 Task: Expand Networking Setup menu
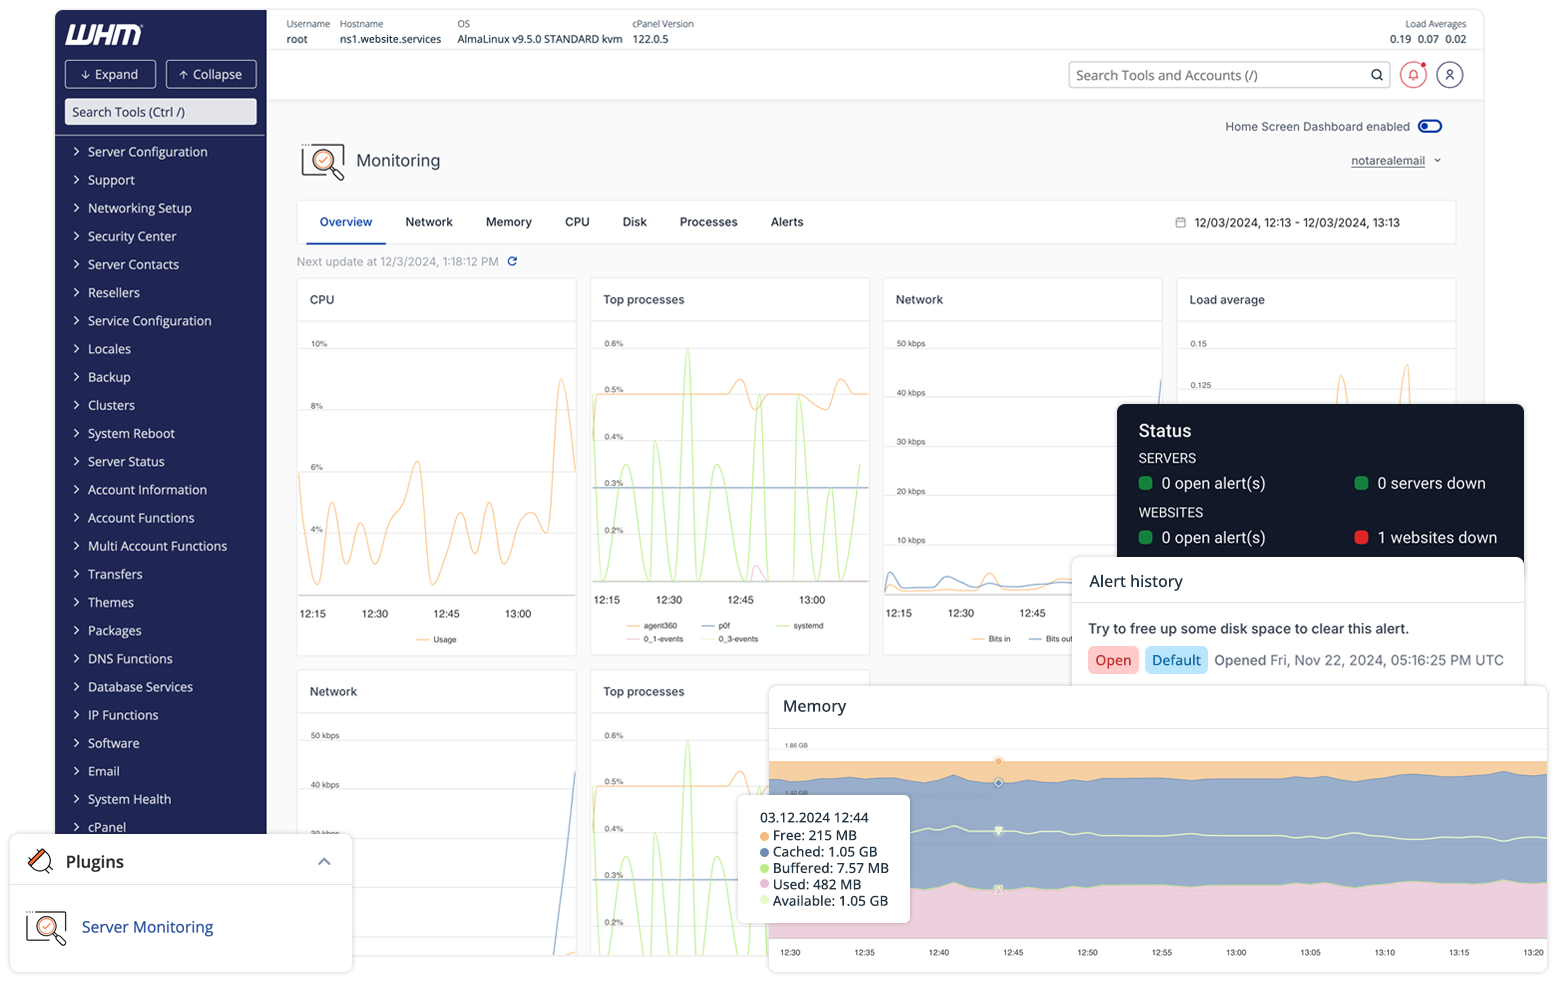pos(139,208)
